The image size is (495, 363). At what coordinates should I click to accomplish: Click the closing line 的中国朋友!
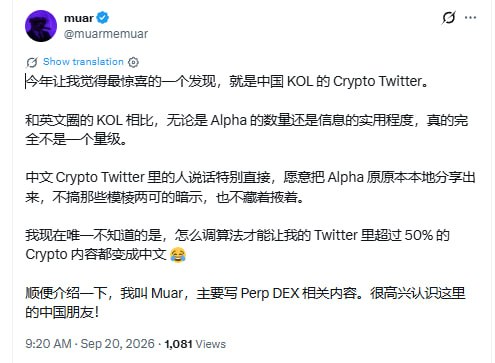tap(62, 312)
